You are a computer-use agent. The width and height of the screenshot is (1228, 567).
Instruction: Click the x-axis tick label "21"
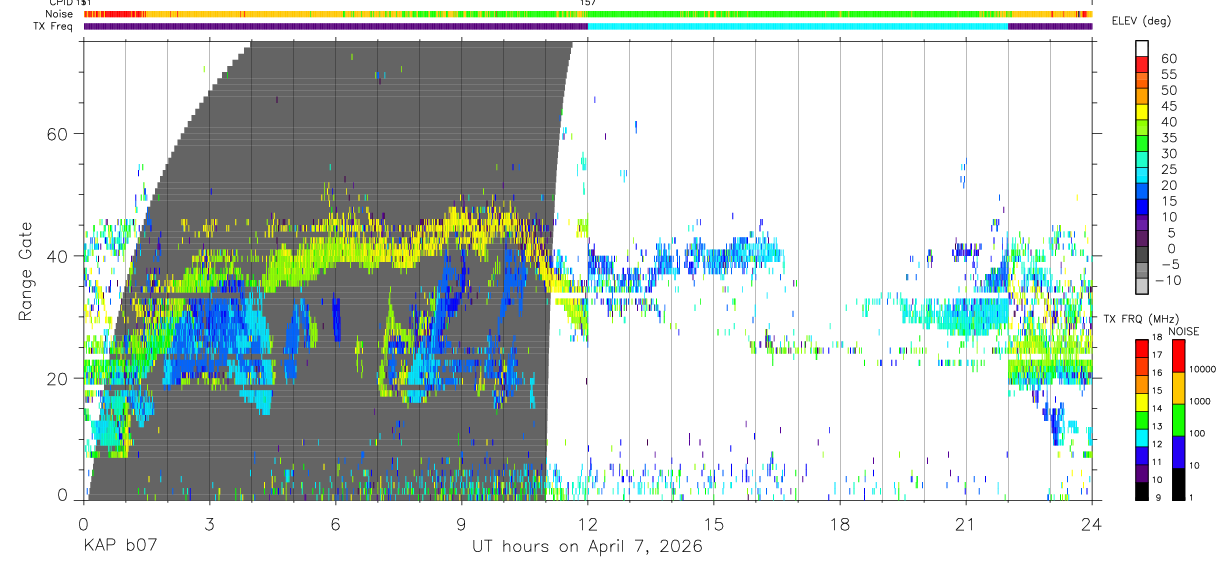coord(966,523)
